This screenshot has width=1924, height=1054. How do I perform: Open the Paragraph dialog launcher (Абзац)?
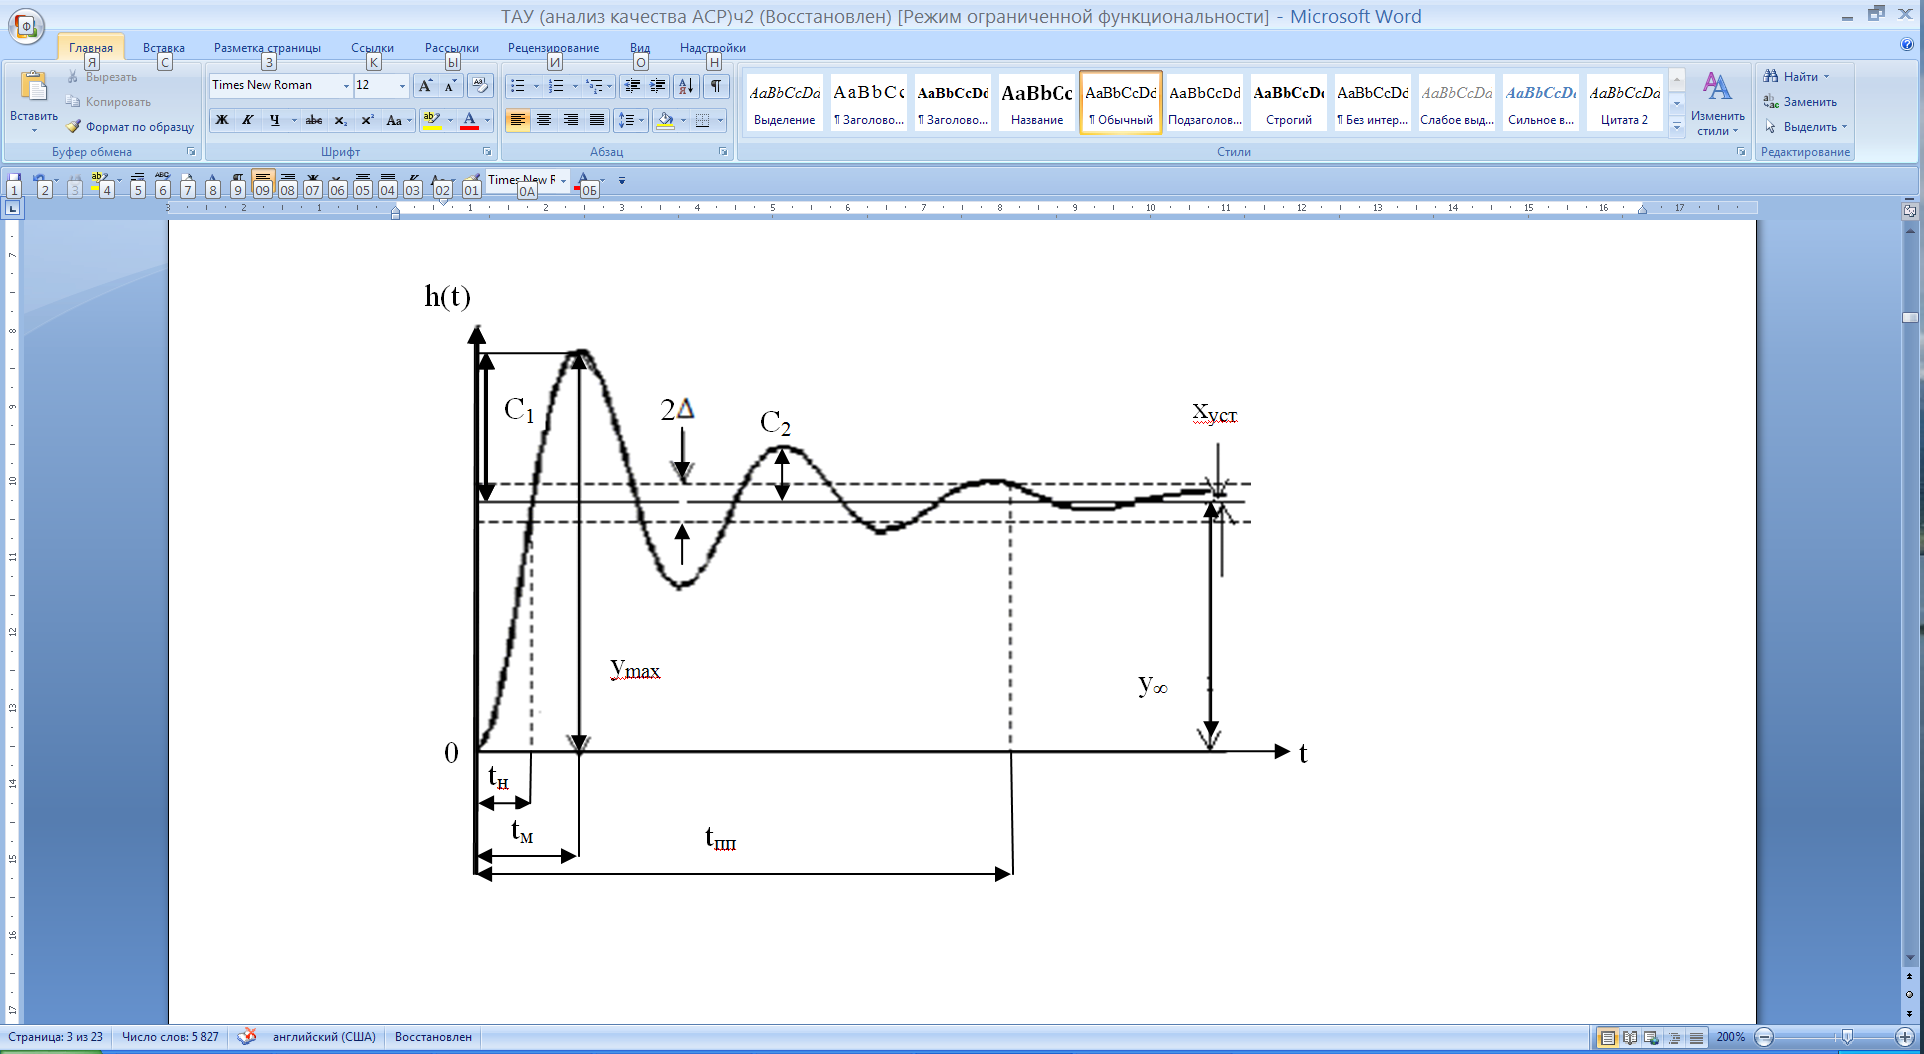[723, 152]
